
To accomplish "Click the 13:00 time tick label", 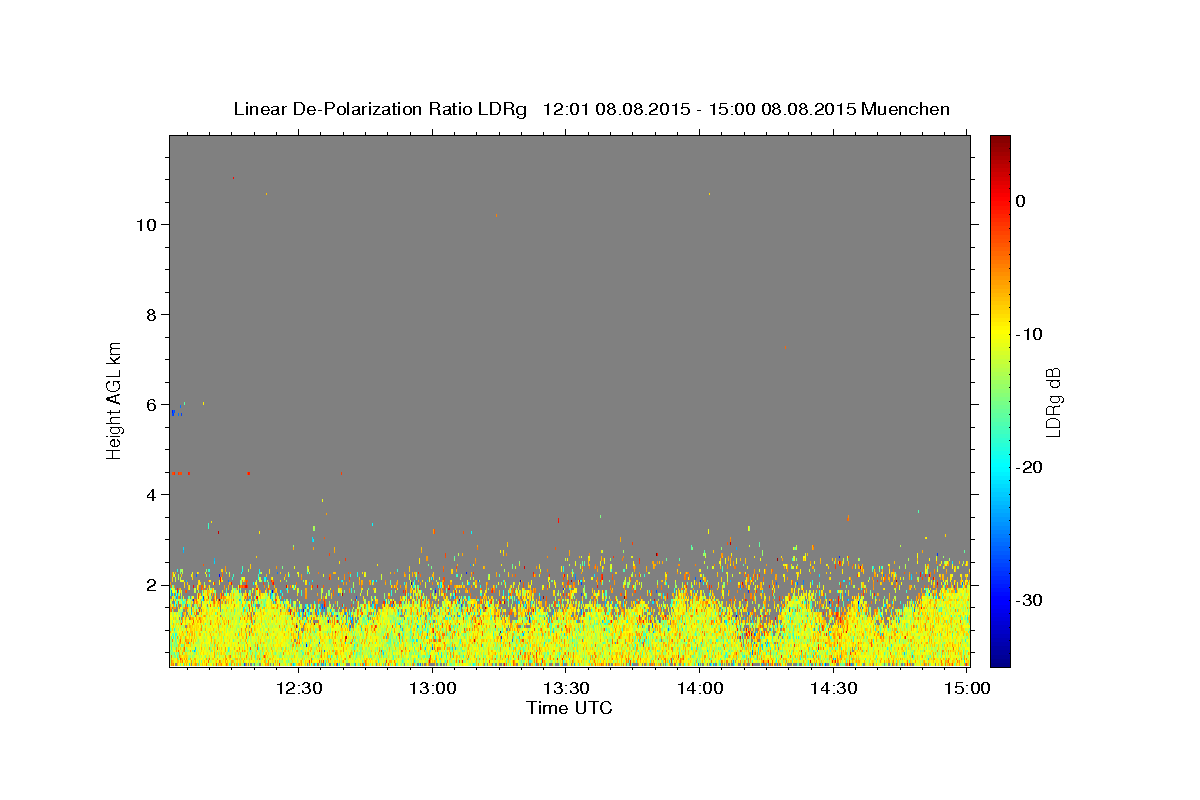I will click(433, 688).
